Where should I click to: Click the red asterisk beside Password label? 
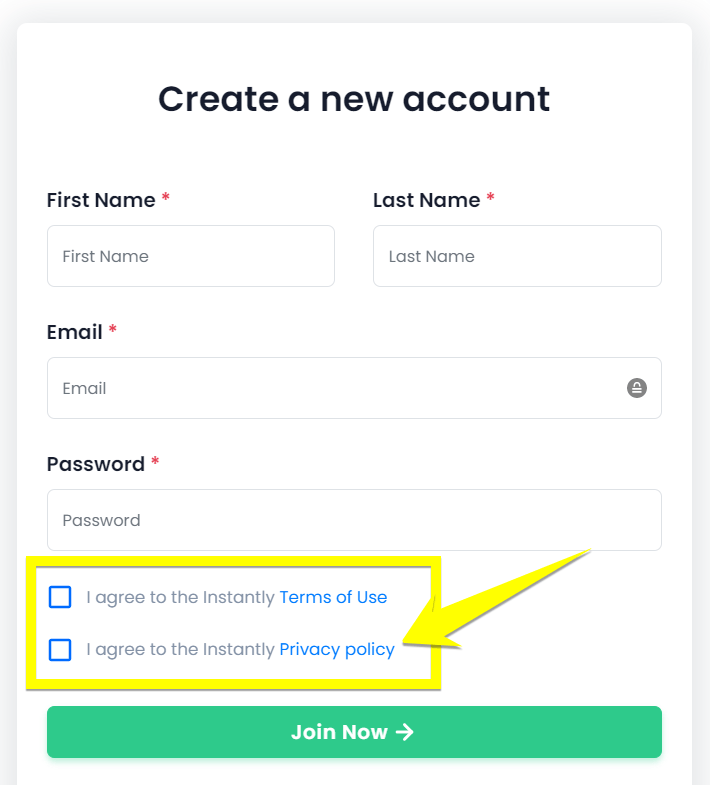point(155,463)
